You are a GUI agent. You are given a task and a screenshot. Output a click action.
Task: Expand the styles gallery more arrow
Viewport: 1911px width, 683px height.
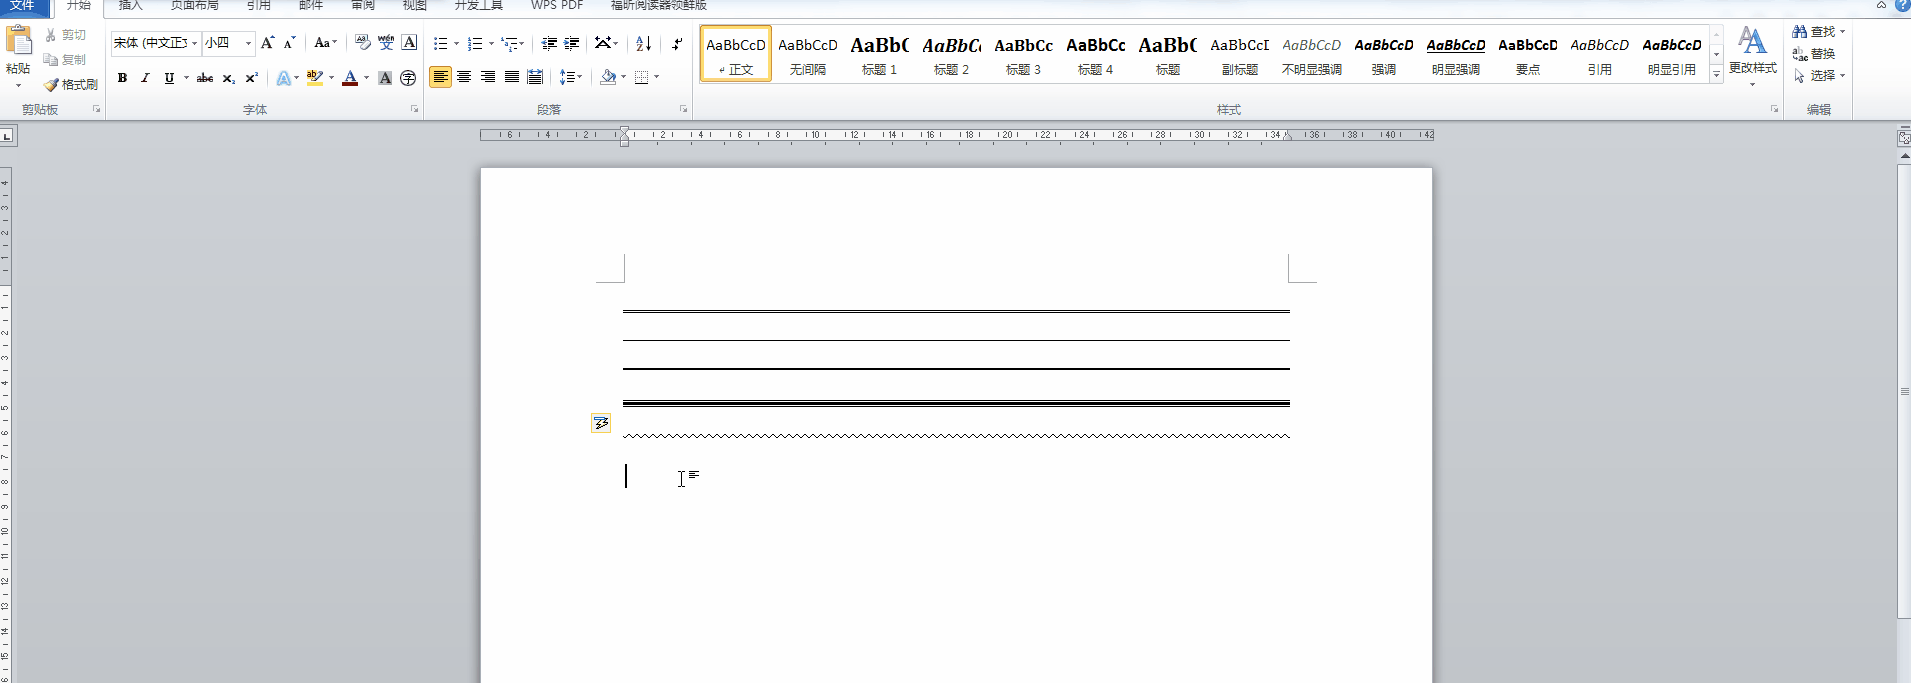1716,74
